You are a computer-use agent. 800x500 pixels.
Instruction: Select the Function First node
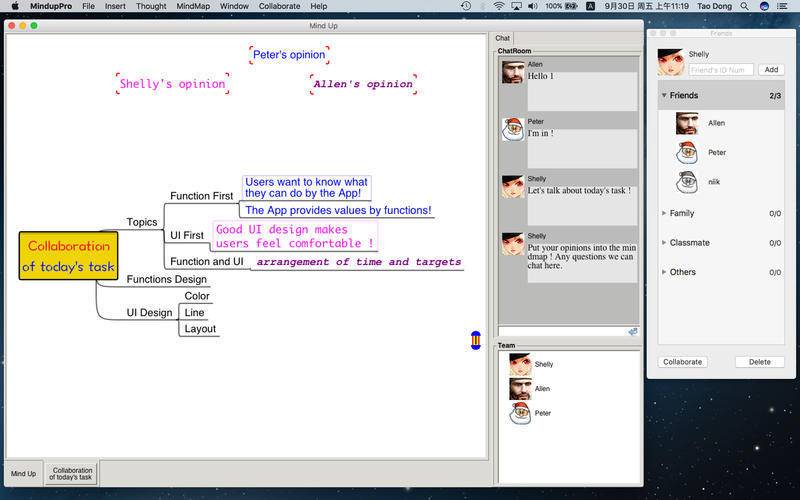(x=202, y=196)
